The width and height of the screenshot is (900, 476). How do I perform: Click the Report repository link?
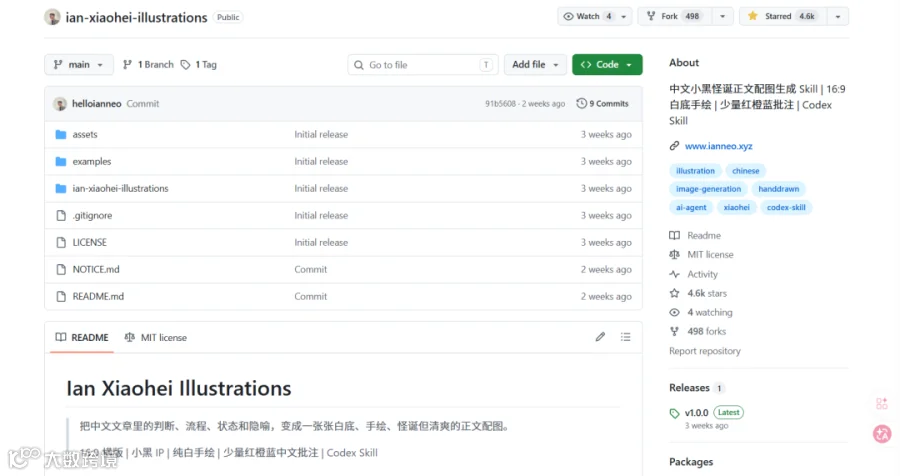coord(705,351)
